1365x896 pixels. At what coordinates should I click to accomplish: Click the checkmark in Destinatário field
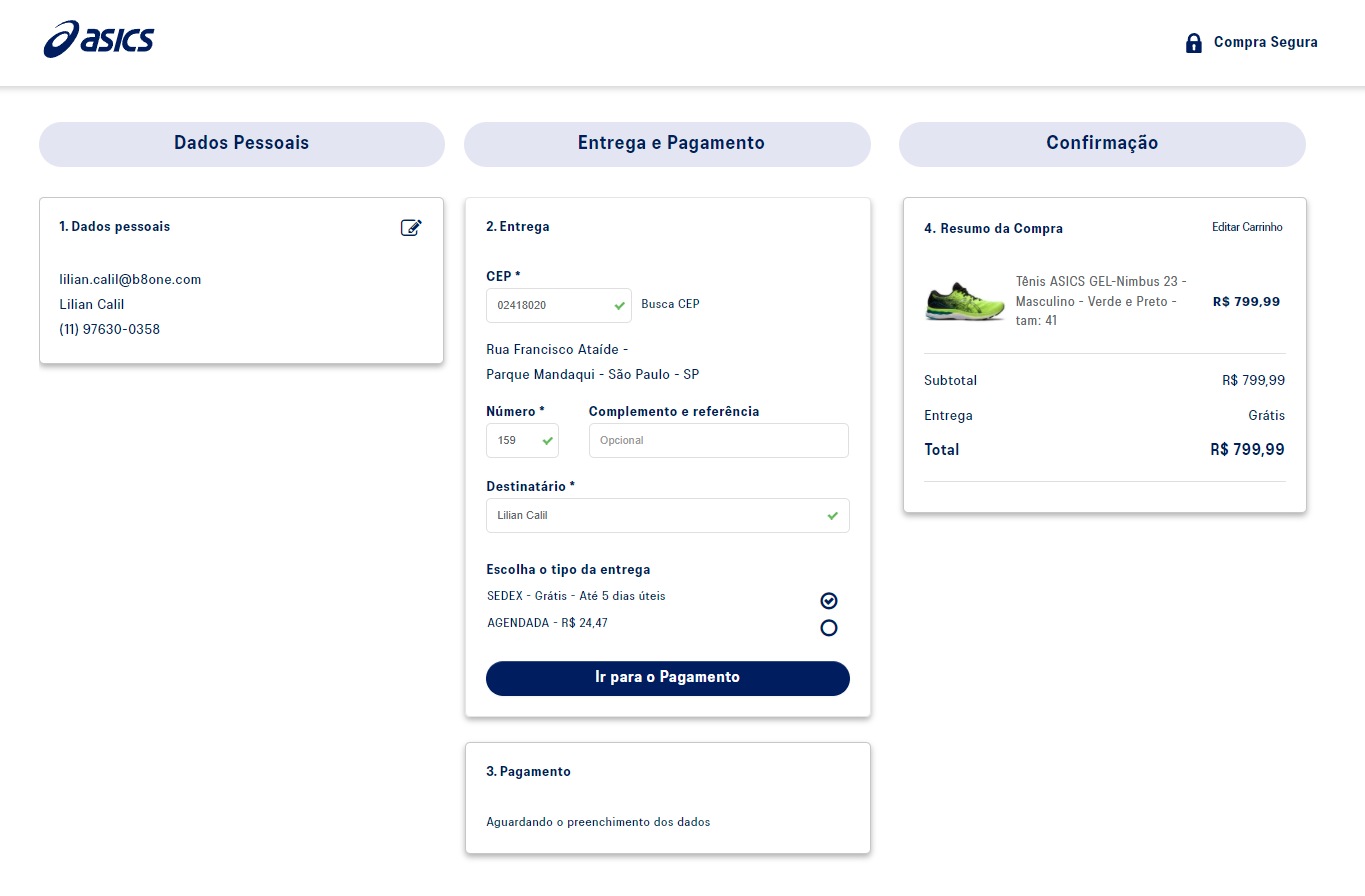(x=833, y=516)
